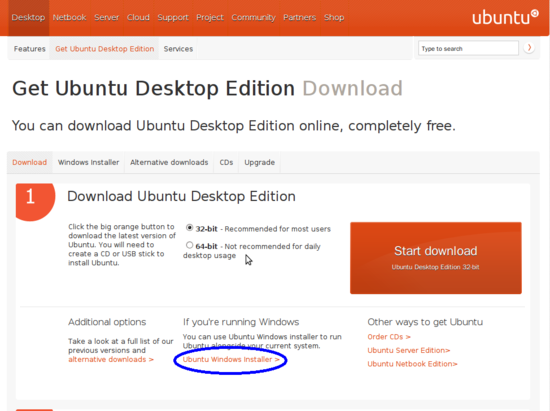Viewport: 550px width, 411px height.
Task: Click the 'If you're running Windows' heading
Action: (x=241, y=322)
